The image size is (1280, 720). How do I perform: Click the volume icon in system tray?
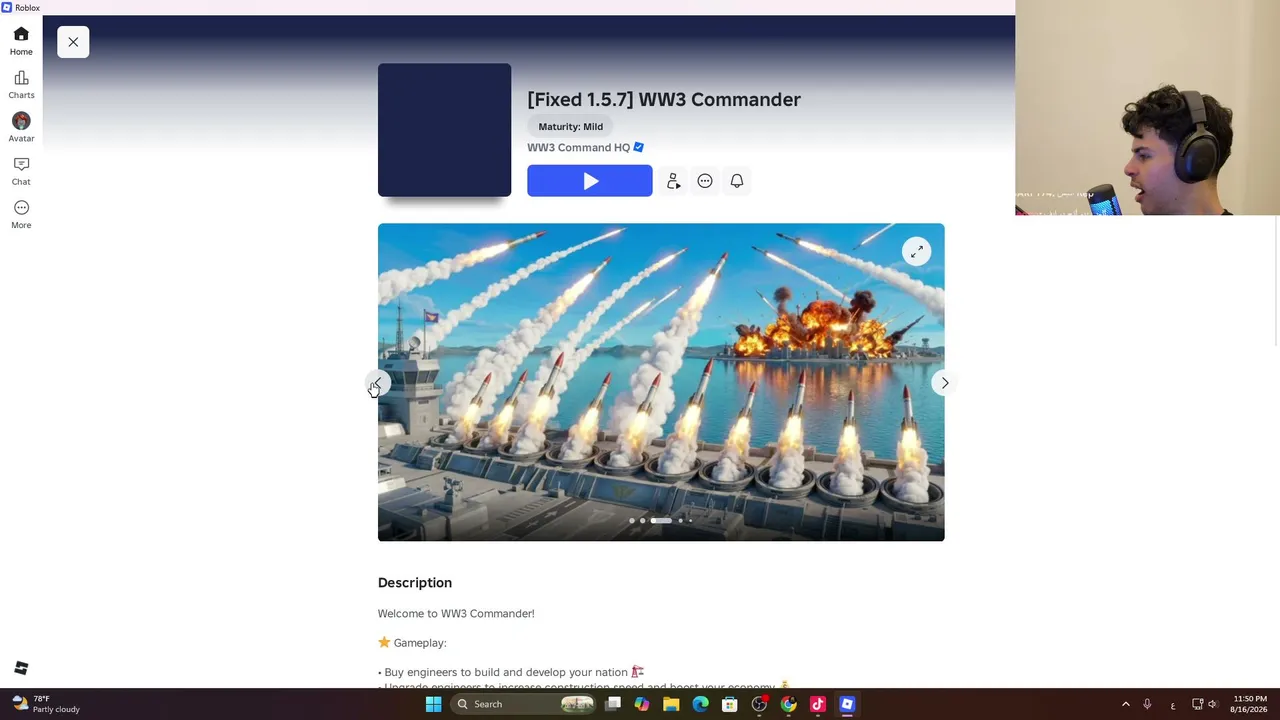1212,704
